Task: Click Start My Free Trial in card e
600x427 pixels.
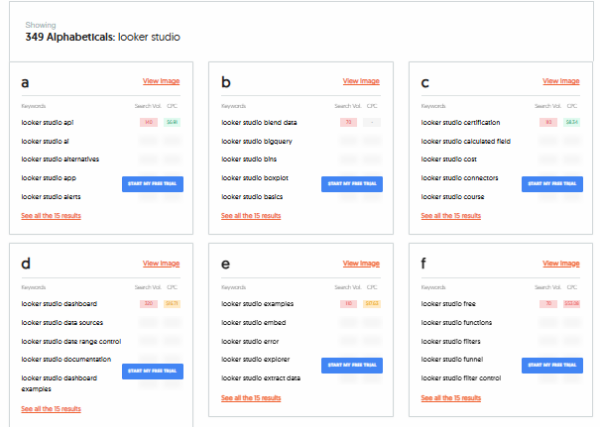Action: (352, 365)
